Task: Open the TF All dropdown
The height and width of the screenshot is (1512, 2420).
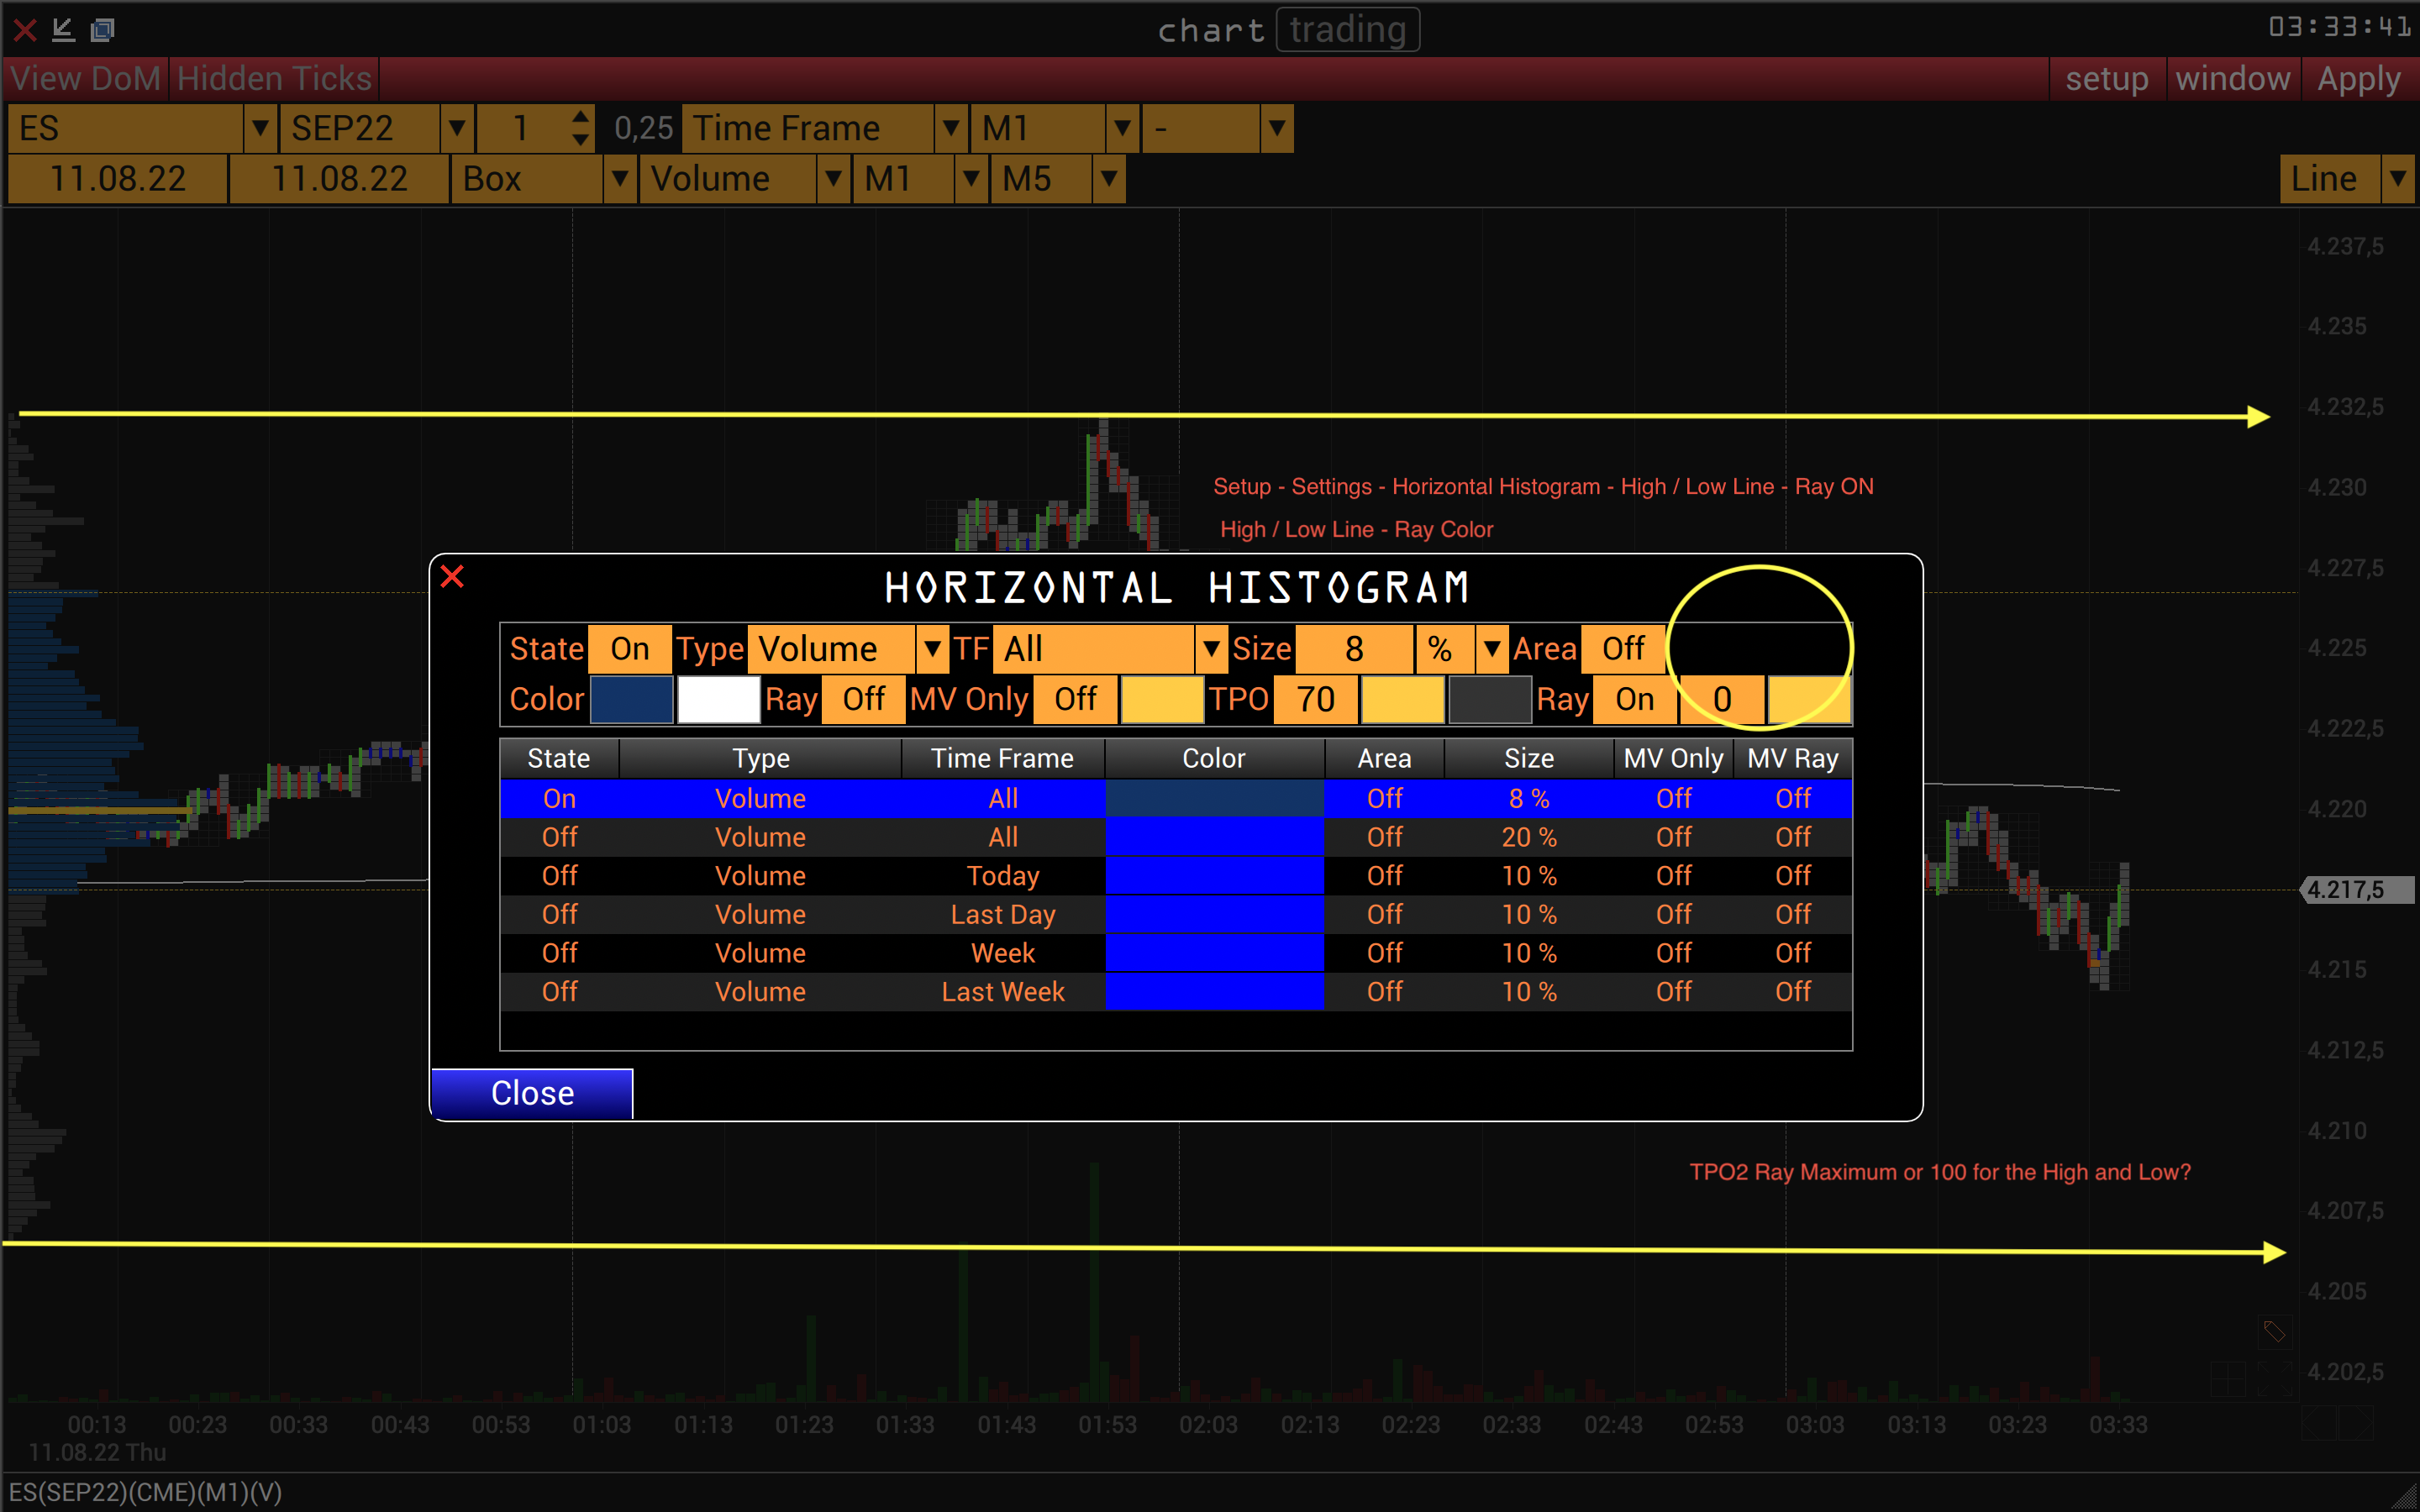Action: pos(1211,649)
